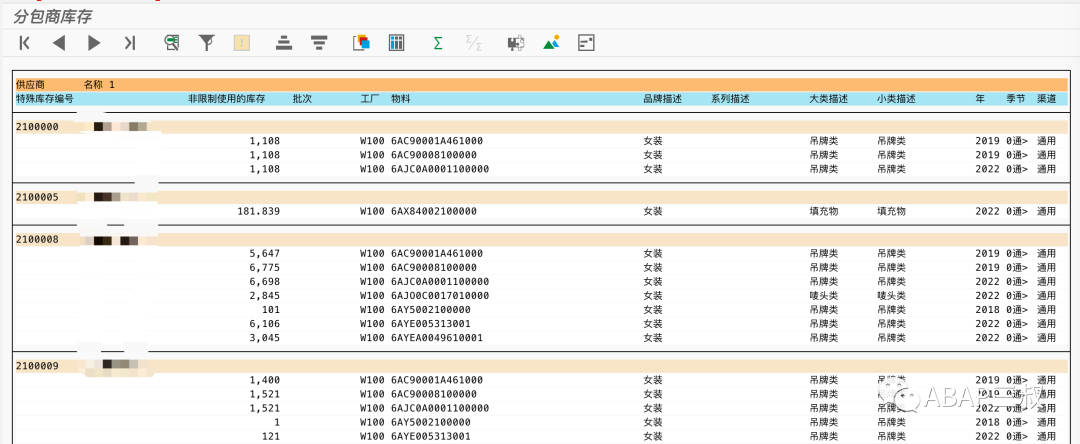Click the 年 column header
Screen dimensions: 1080x444
tap(980, 99)
